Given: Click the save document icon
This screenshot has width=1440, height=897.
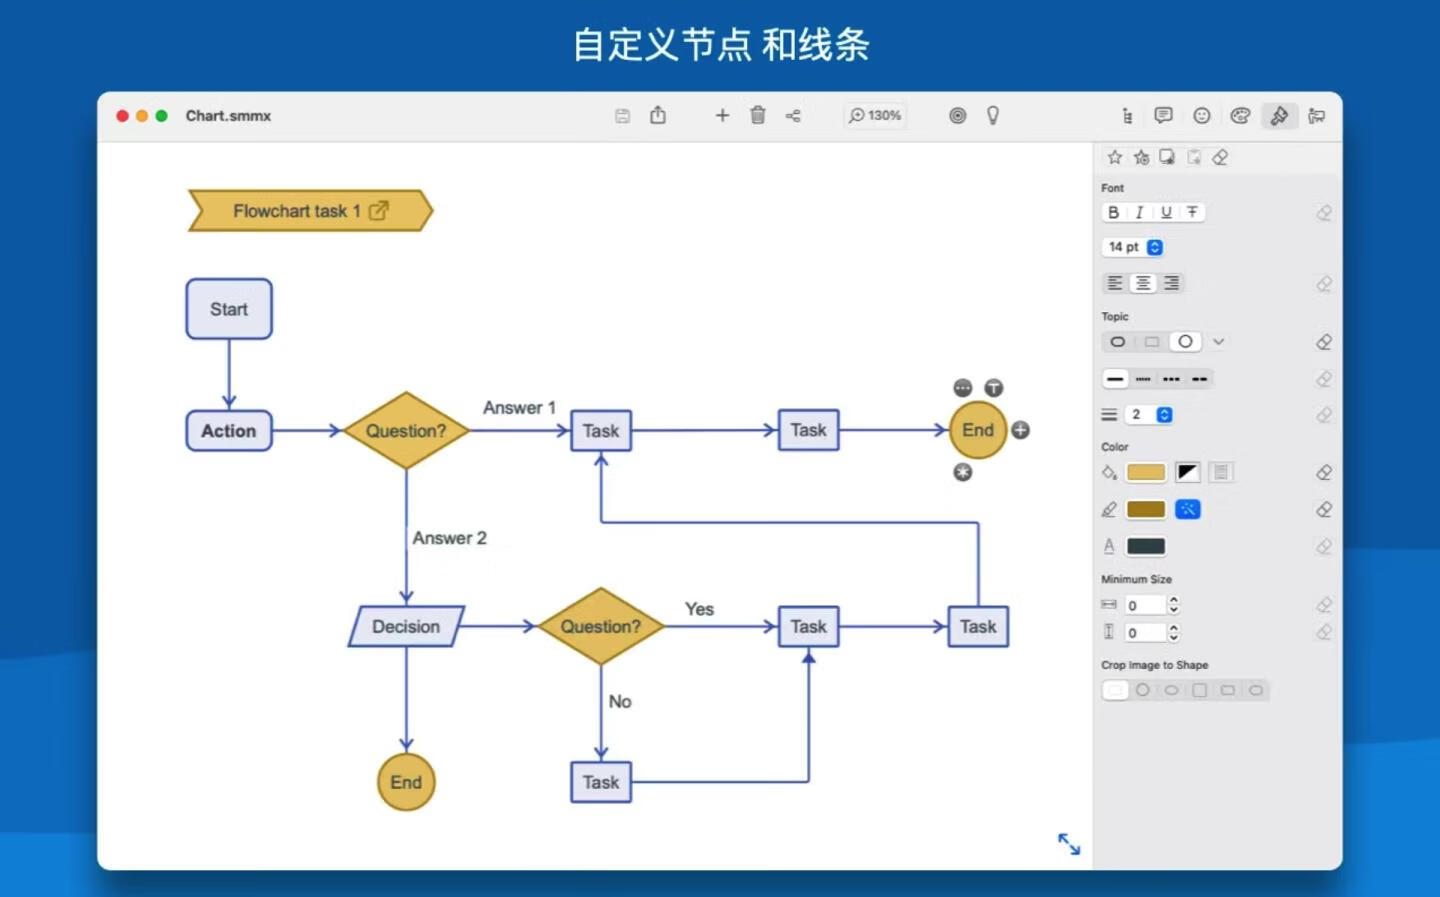Looking at the screenshot, I should pos(622,116).
